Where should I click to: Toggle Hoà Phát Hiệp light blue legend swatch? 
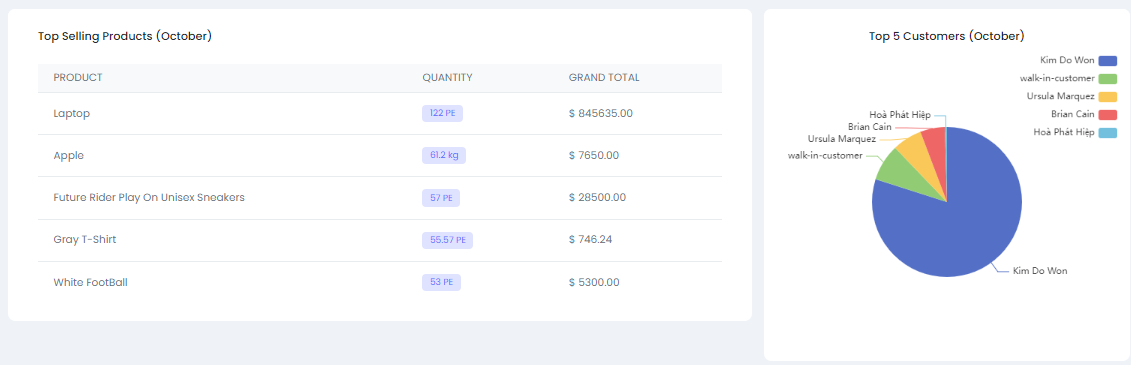(1107, 132)
